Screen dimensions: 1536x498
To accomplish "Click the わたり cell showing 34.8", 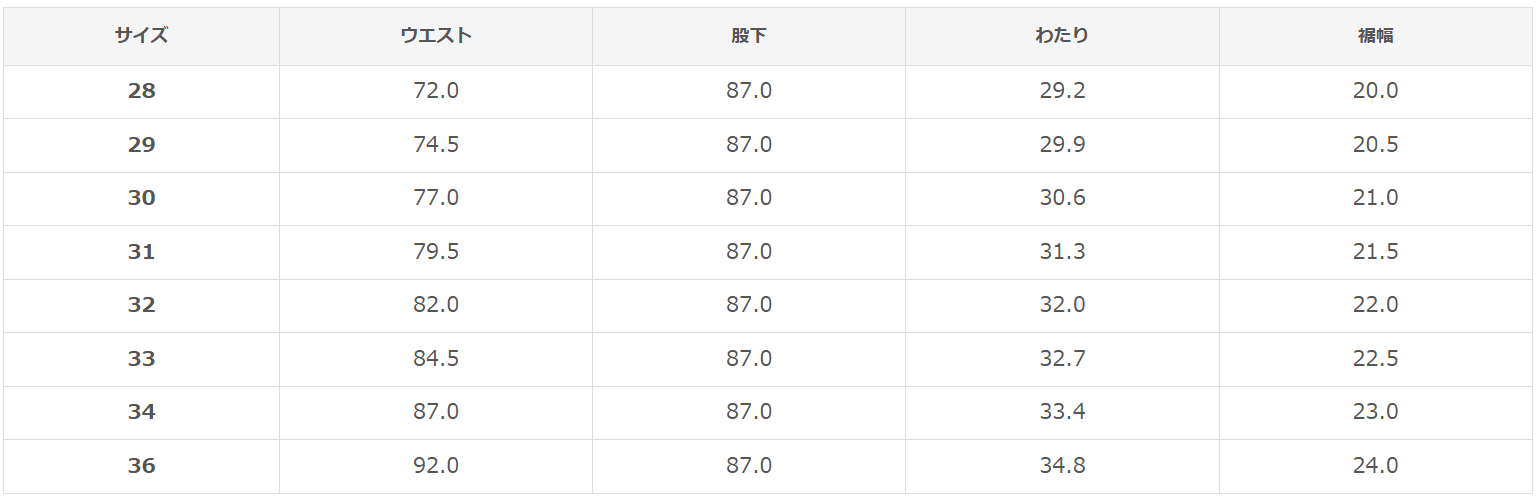I will 1062,465.
